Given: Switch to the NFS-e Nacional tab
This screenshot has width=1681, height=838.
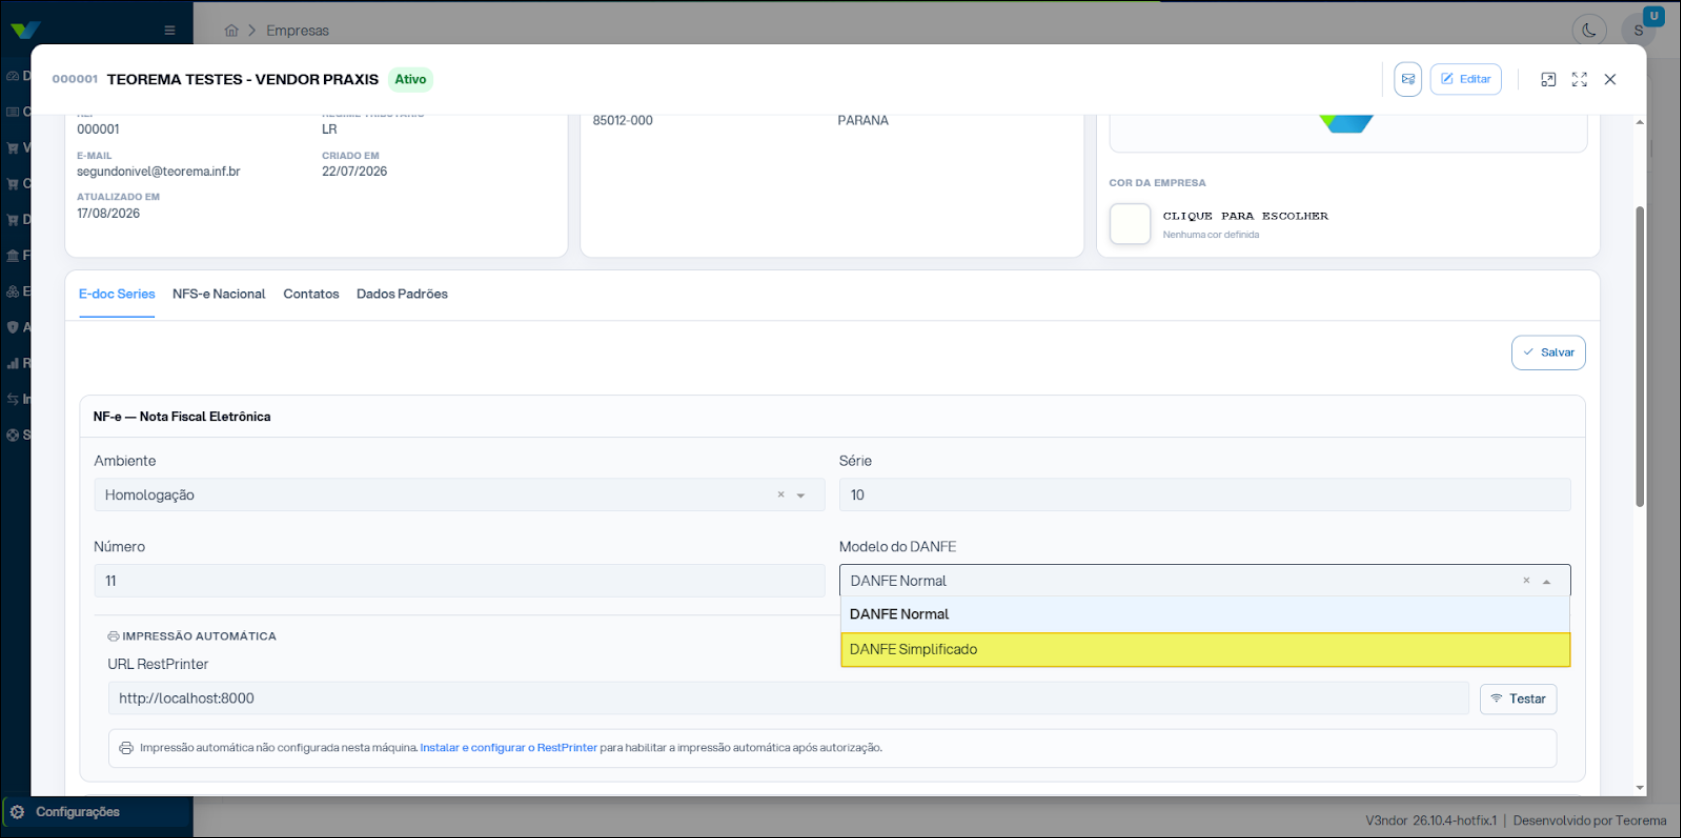Looking at the screenshot, I should (x=219, y=294).
